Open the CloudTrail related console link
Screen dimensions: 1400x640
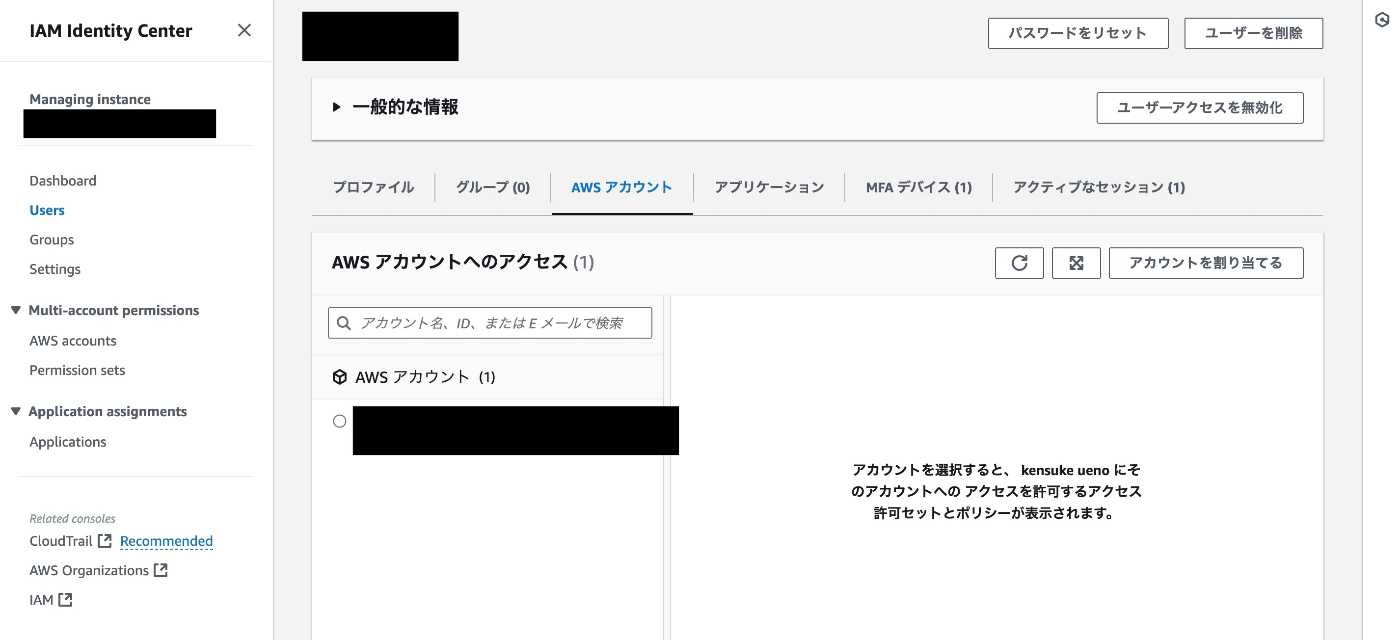point(61,541)
